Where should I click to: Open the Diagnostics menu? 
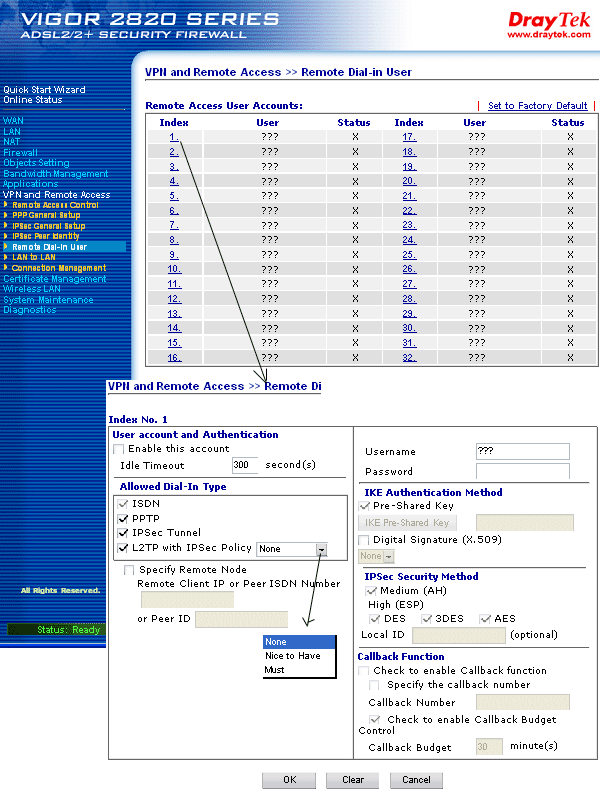pos(29,310)
